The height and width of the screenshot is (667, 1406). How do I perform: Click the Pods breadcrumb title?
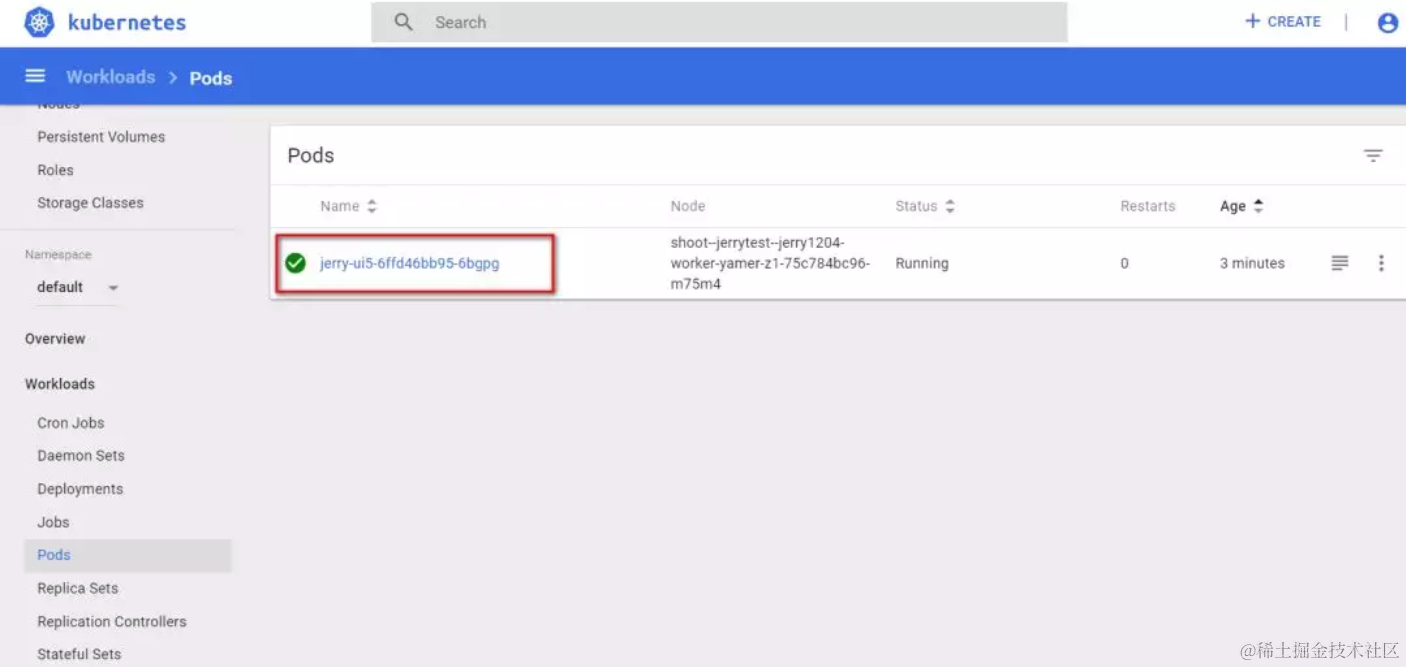click(211, 78)
